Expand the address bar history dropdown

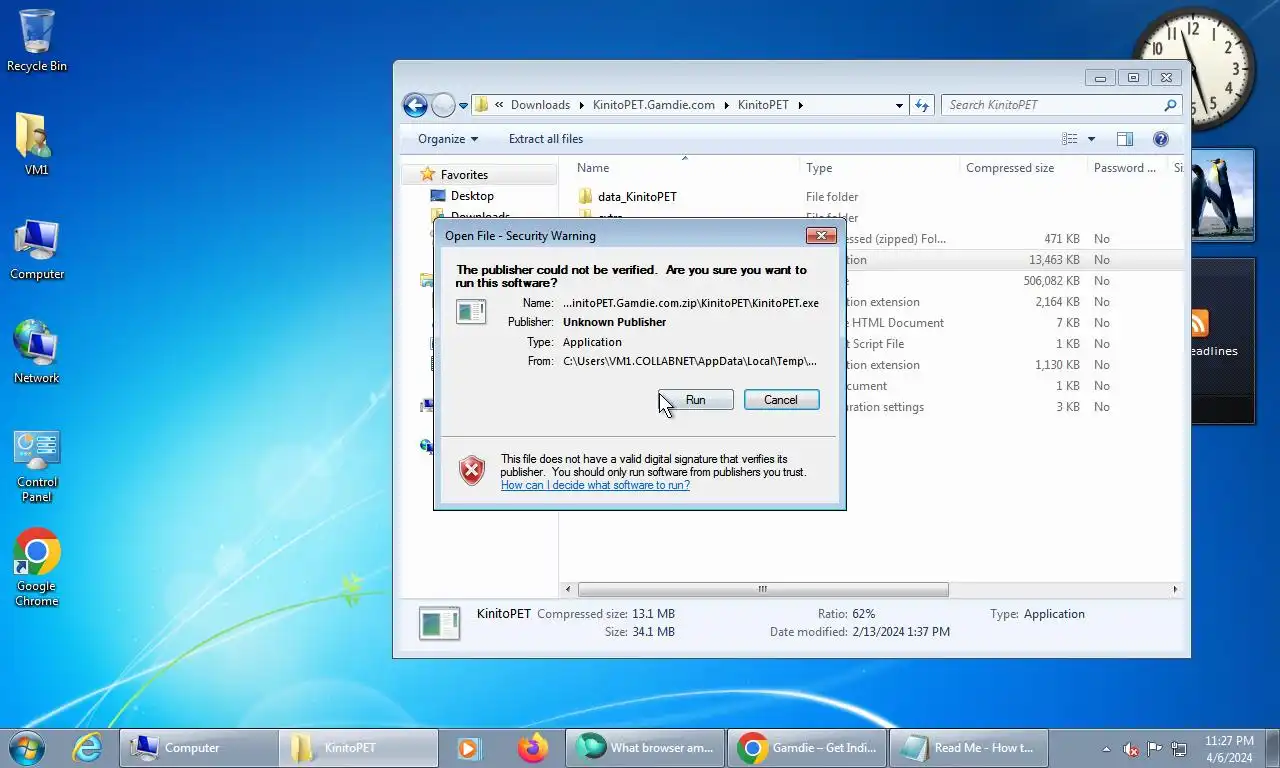[x=900, y=105]
